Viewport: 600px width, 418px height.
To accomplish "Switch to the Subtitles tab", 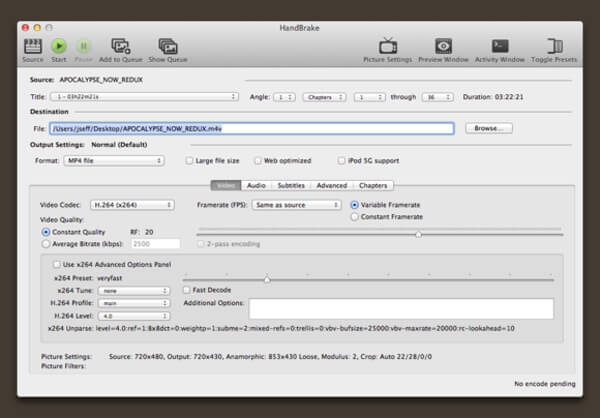I will (290, 185).
